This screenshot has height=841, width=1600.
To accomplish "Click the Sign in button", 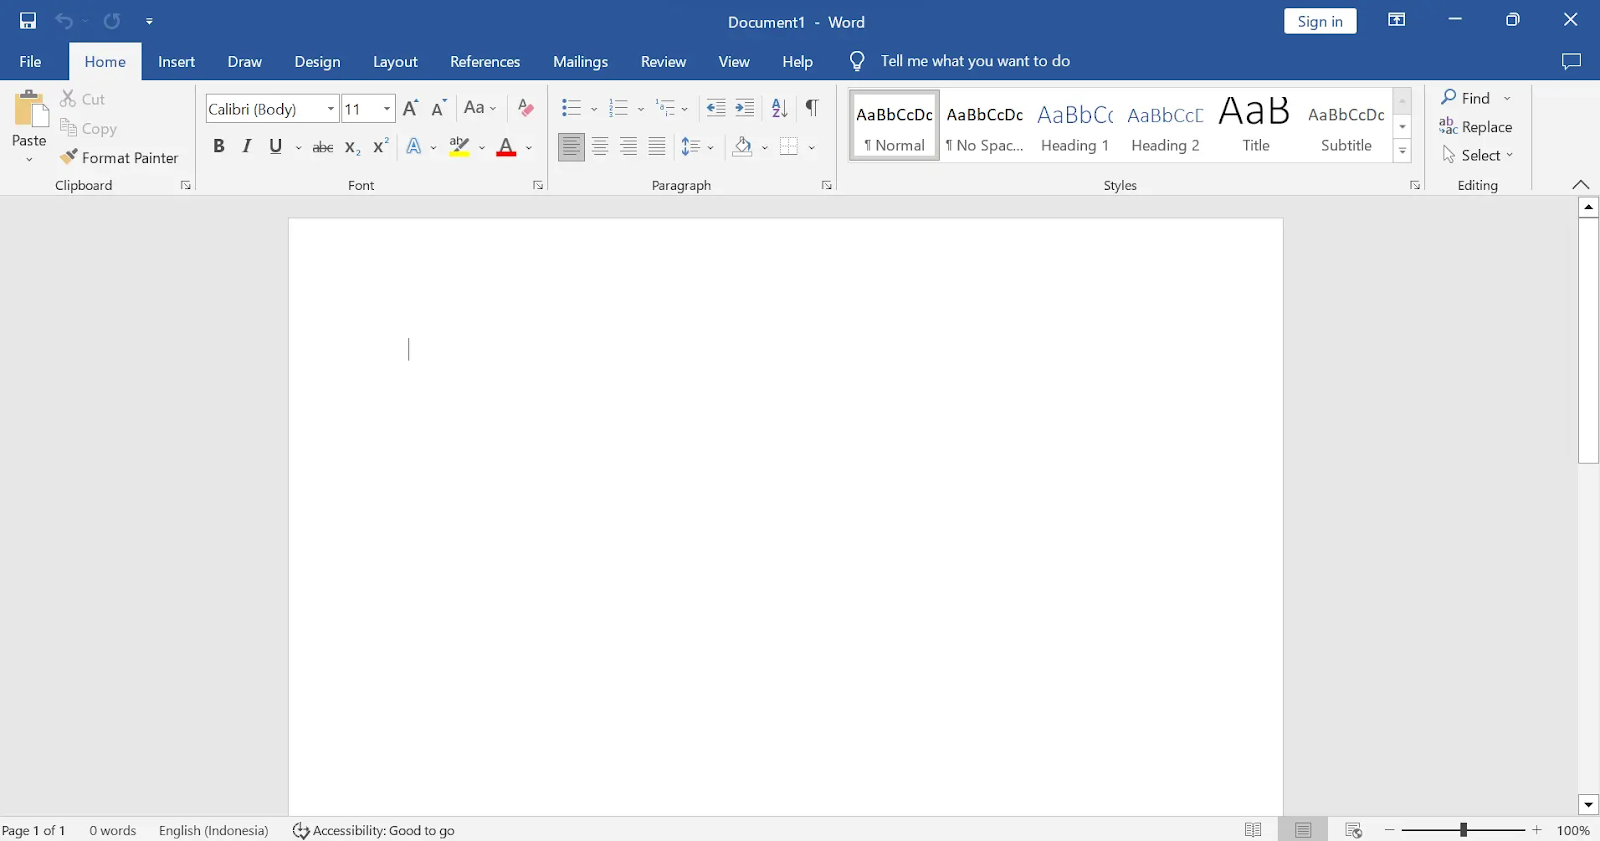I will (1320, 21).
